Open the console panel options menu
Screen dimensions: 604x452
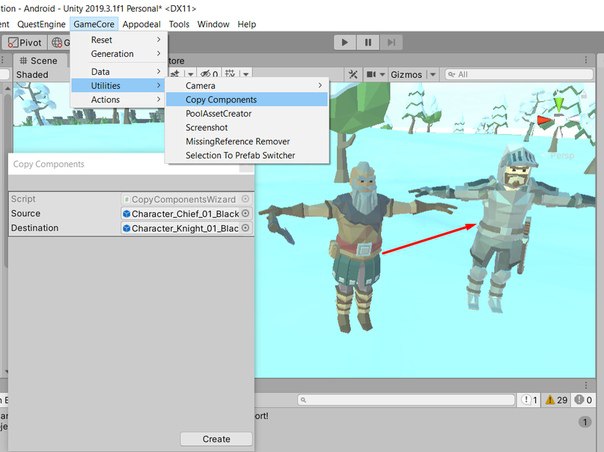(586, 385)
